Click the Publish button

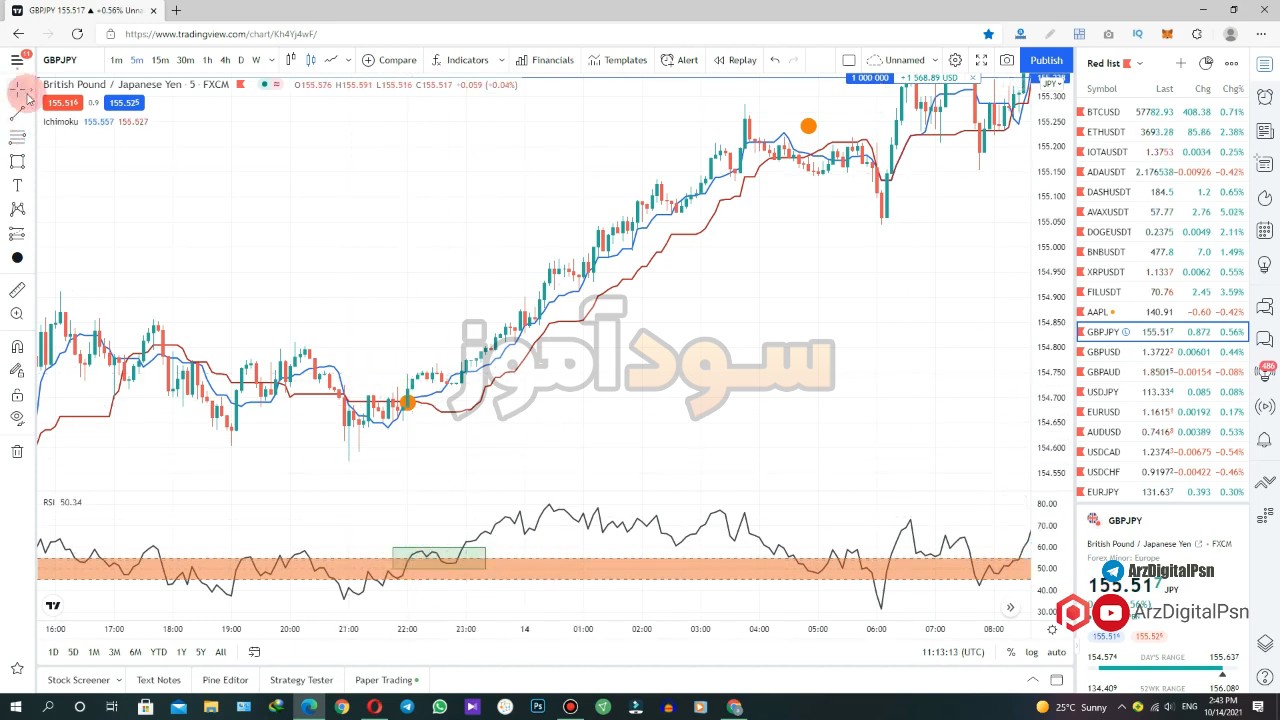pyautogui.click(x=1046, y=60)
